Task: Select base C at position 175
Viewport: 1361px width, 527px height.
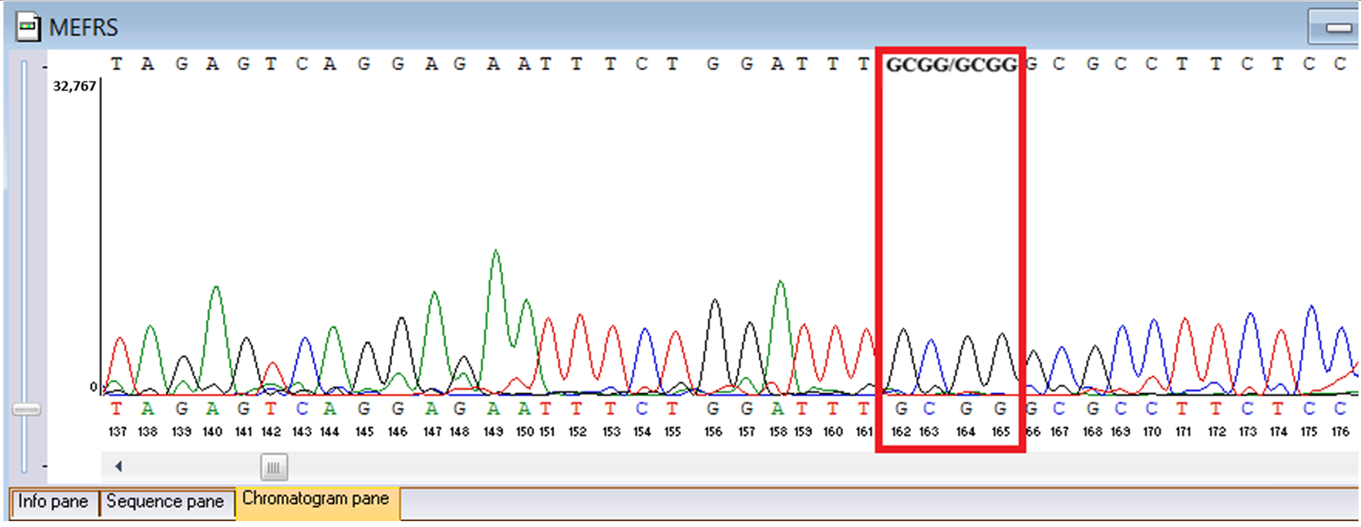Action: pos(1309,409)
